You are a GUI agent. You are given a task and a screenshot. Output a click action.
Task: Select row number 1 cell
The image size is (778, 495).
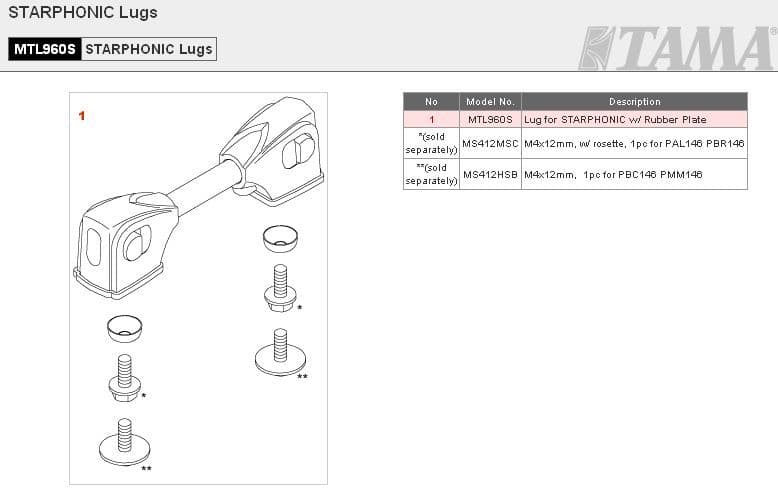(x=431, y=120)
